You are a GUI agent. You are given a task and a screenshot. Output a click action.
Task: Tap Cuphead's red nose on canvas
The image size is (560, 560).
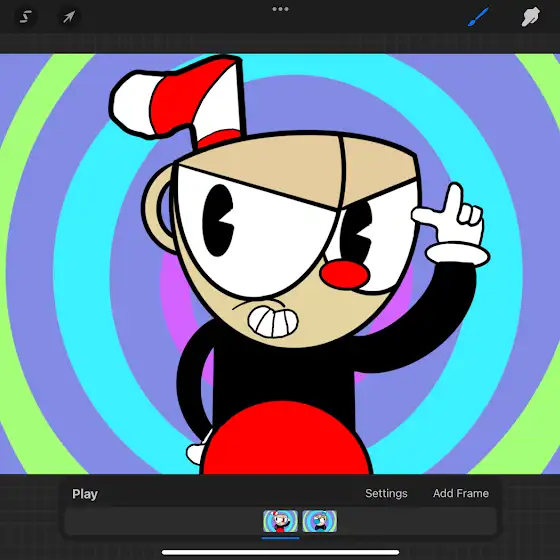344,274
